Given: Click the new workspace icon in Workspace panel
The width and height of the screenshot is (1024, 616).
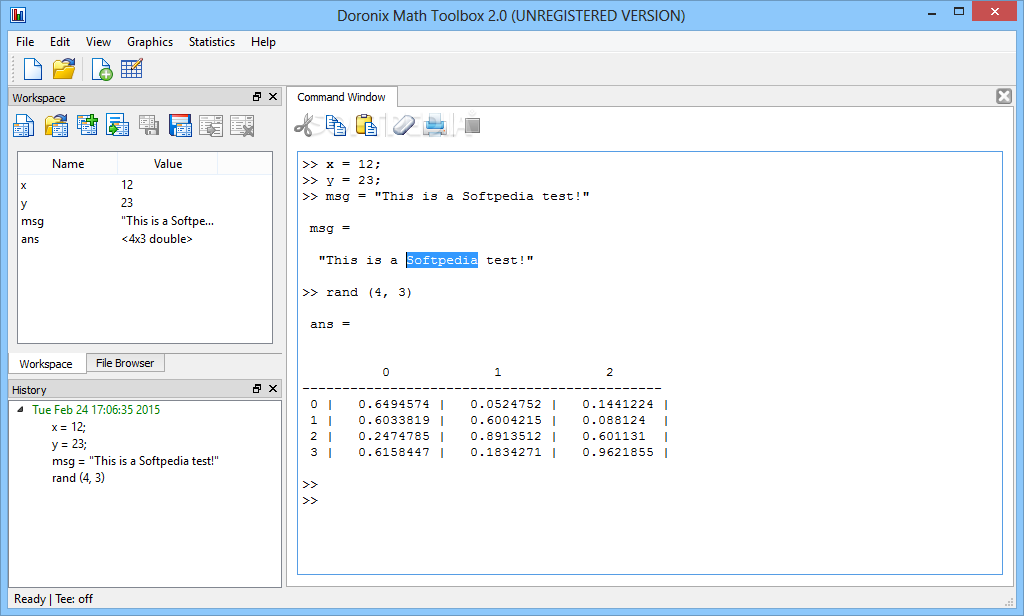Looking at the screenshot, I should 24,125.
